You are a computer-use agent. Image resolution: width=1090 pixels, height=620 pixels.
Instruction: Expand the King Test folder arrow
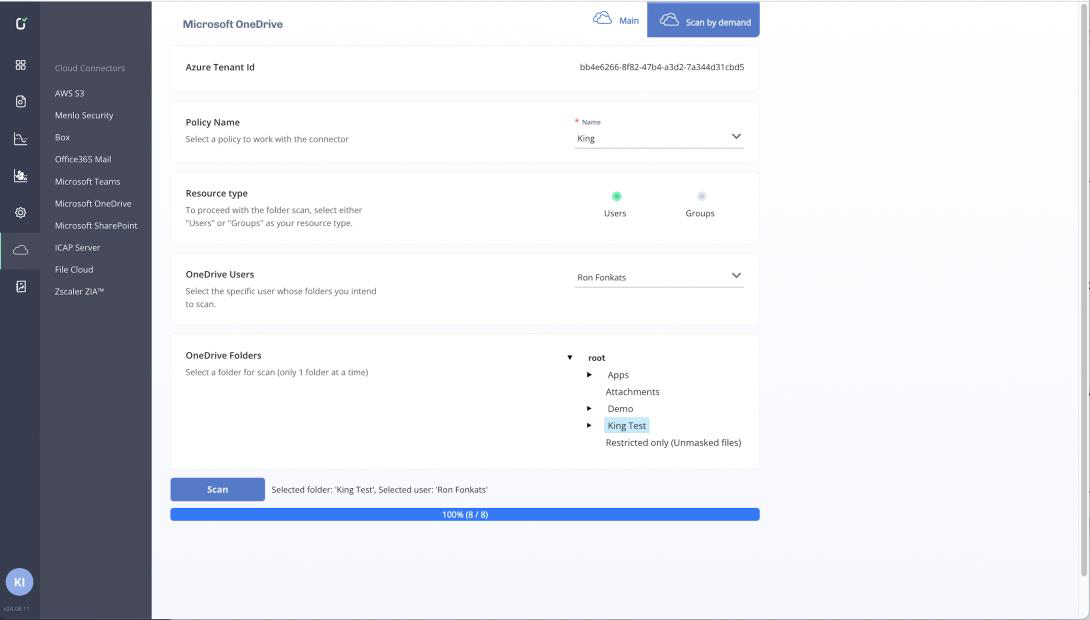click(x=589, y=425)
